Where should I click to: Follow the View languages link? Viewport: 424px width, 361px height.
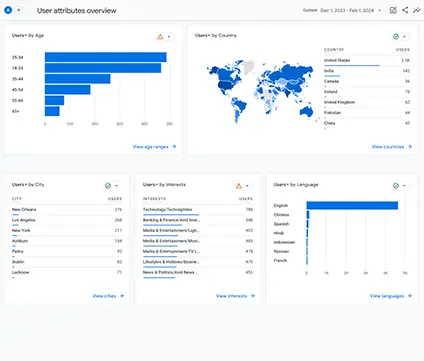(x=391, y=296)
